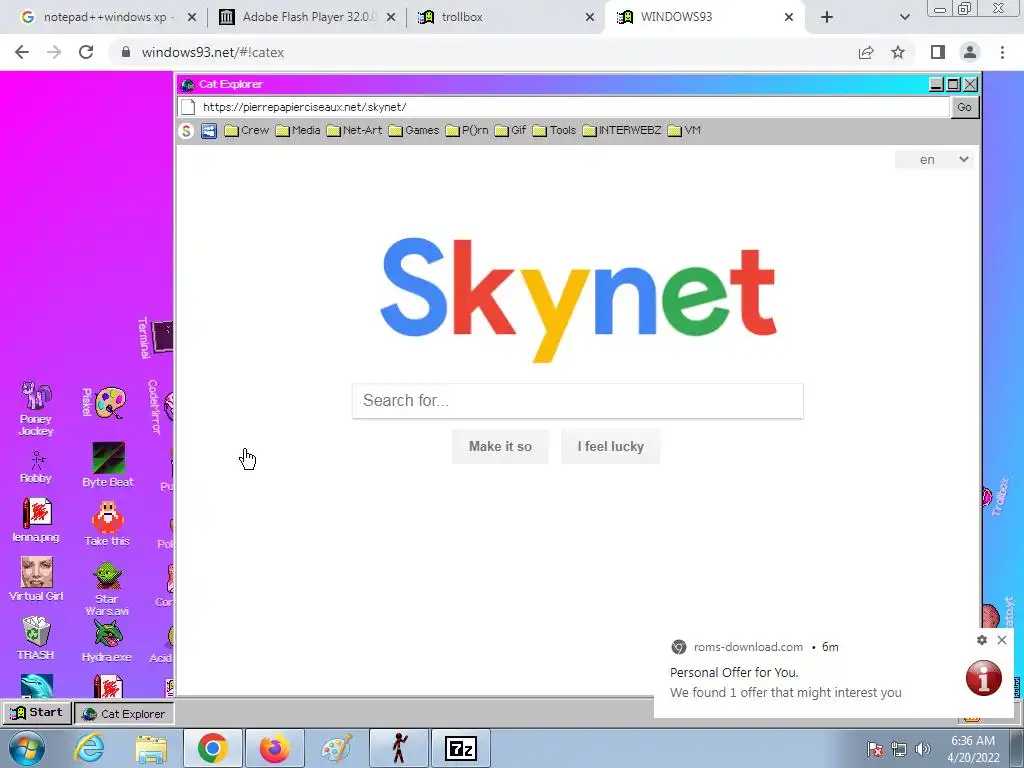Launch the Virtual Girl icon

tap(36, 579)
